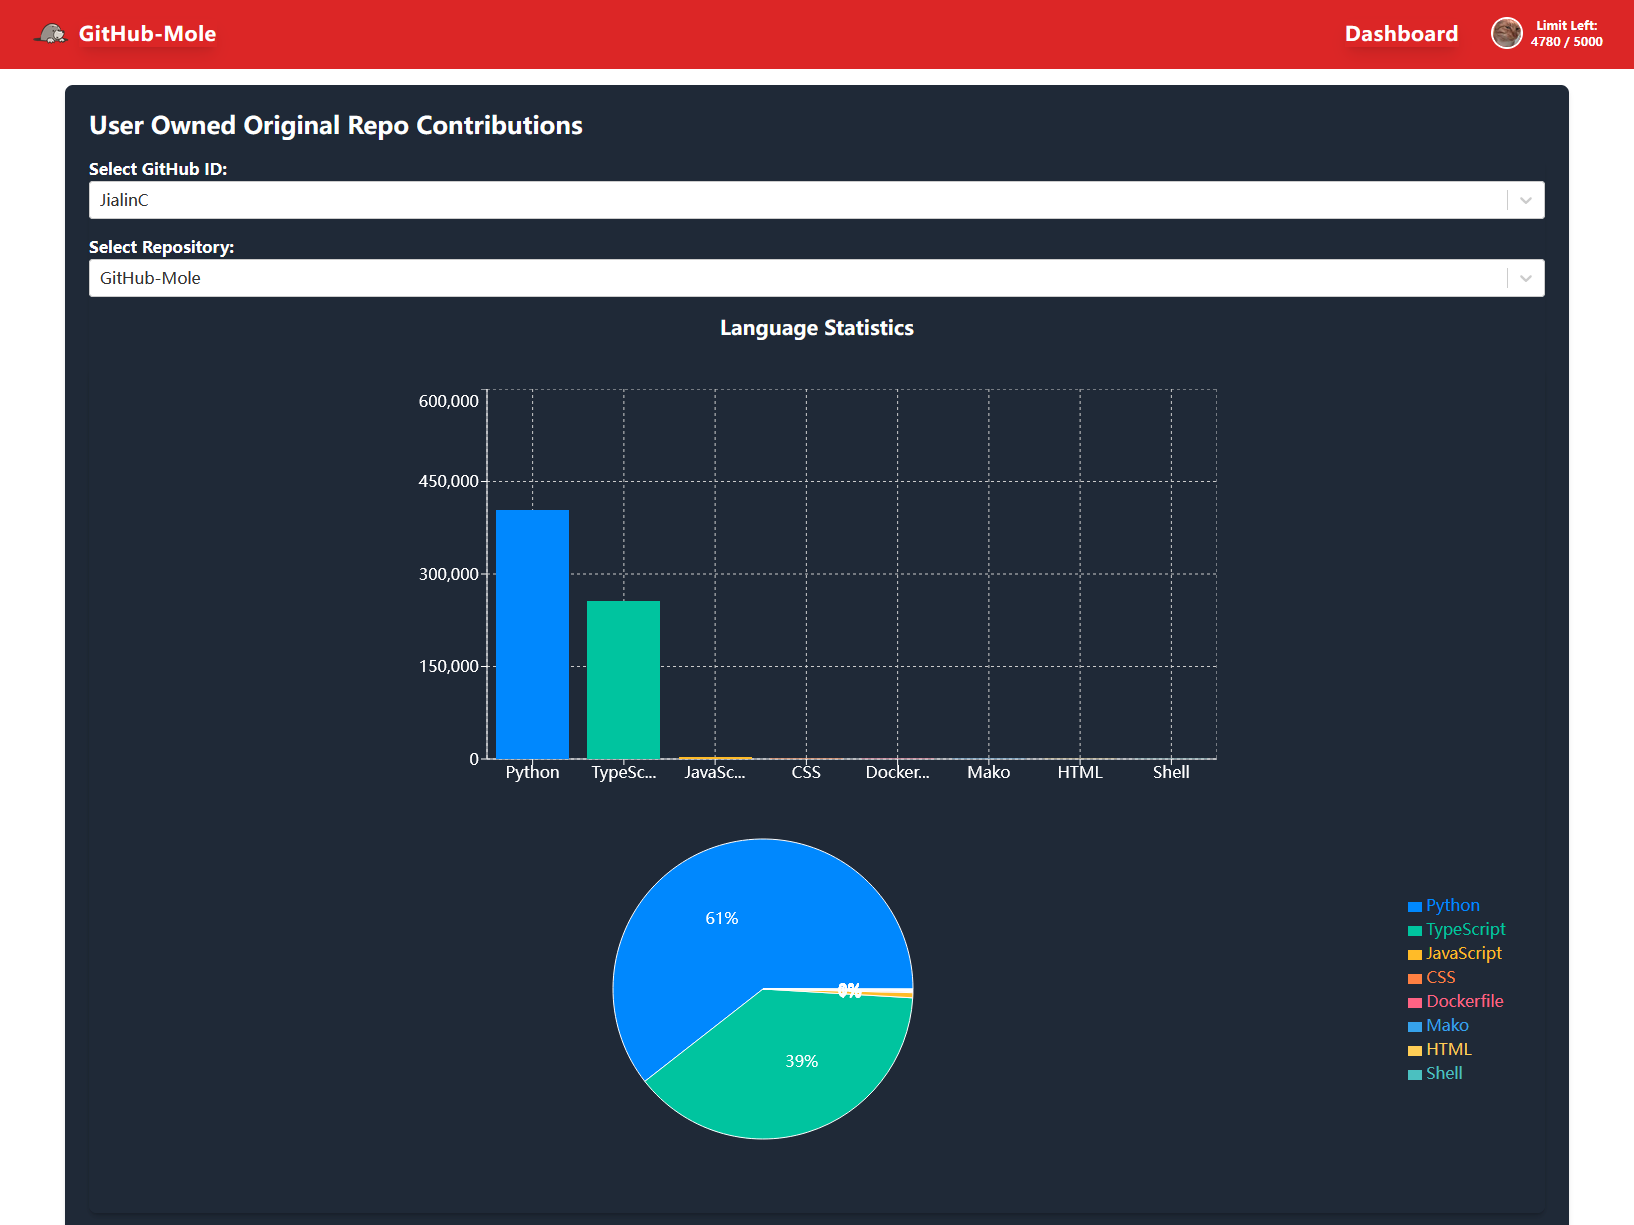Click the GitHub-Mole title in header

147,34
